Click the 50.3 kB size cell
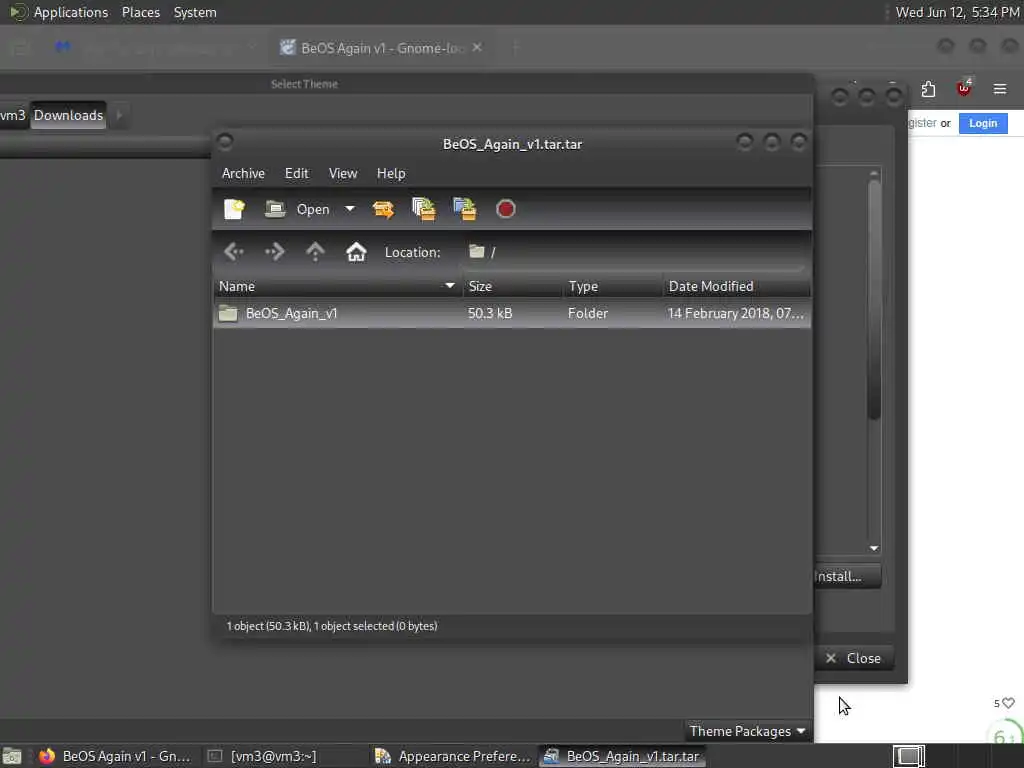1024x768 pixels. click(x=490, y=313)
